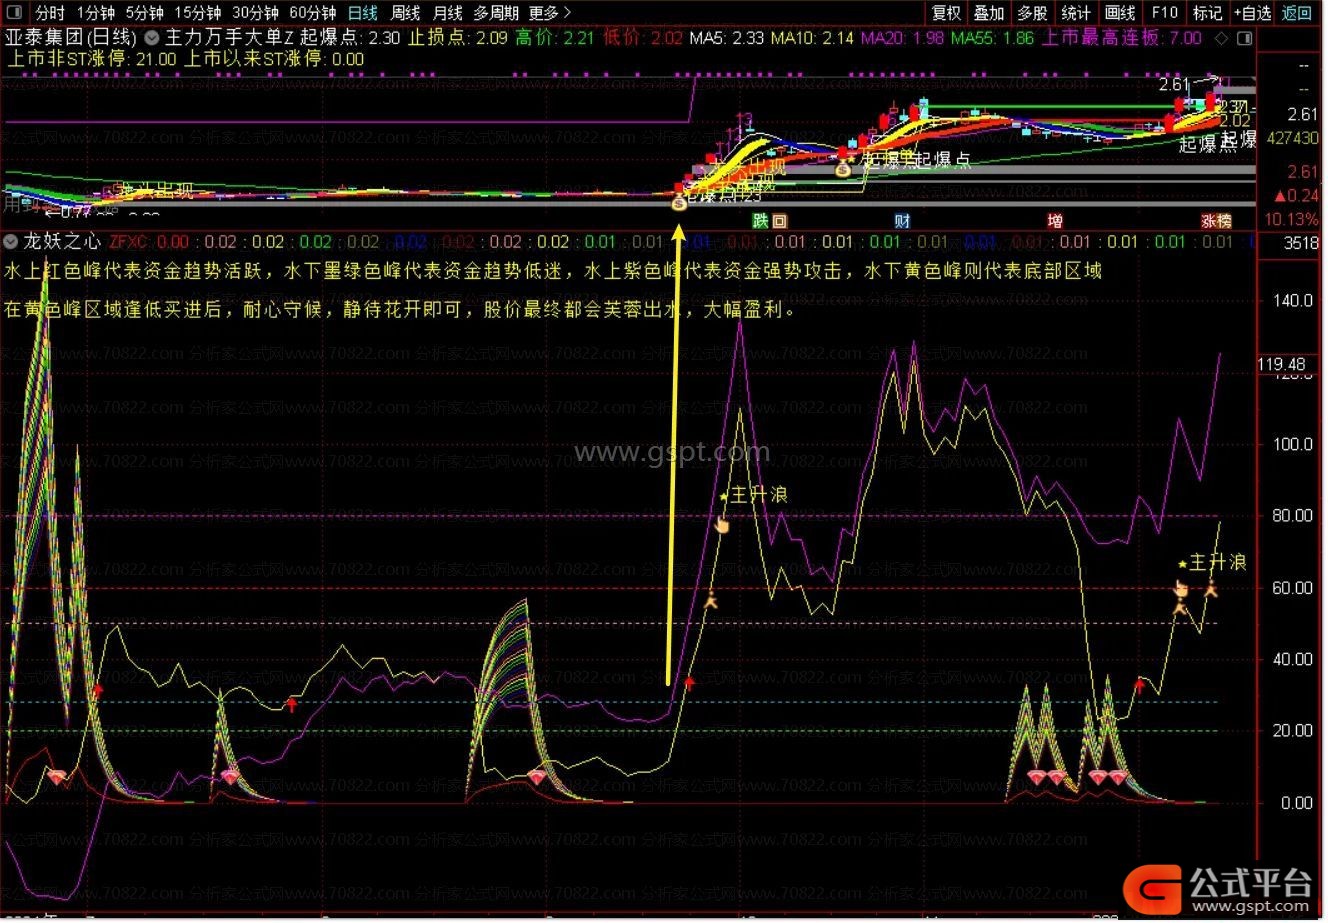Click the MA10: 2.14 readout
The height and width of the screenshot is (923, 1328).
click(812, 38)
